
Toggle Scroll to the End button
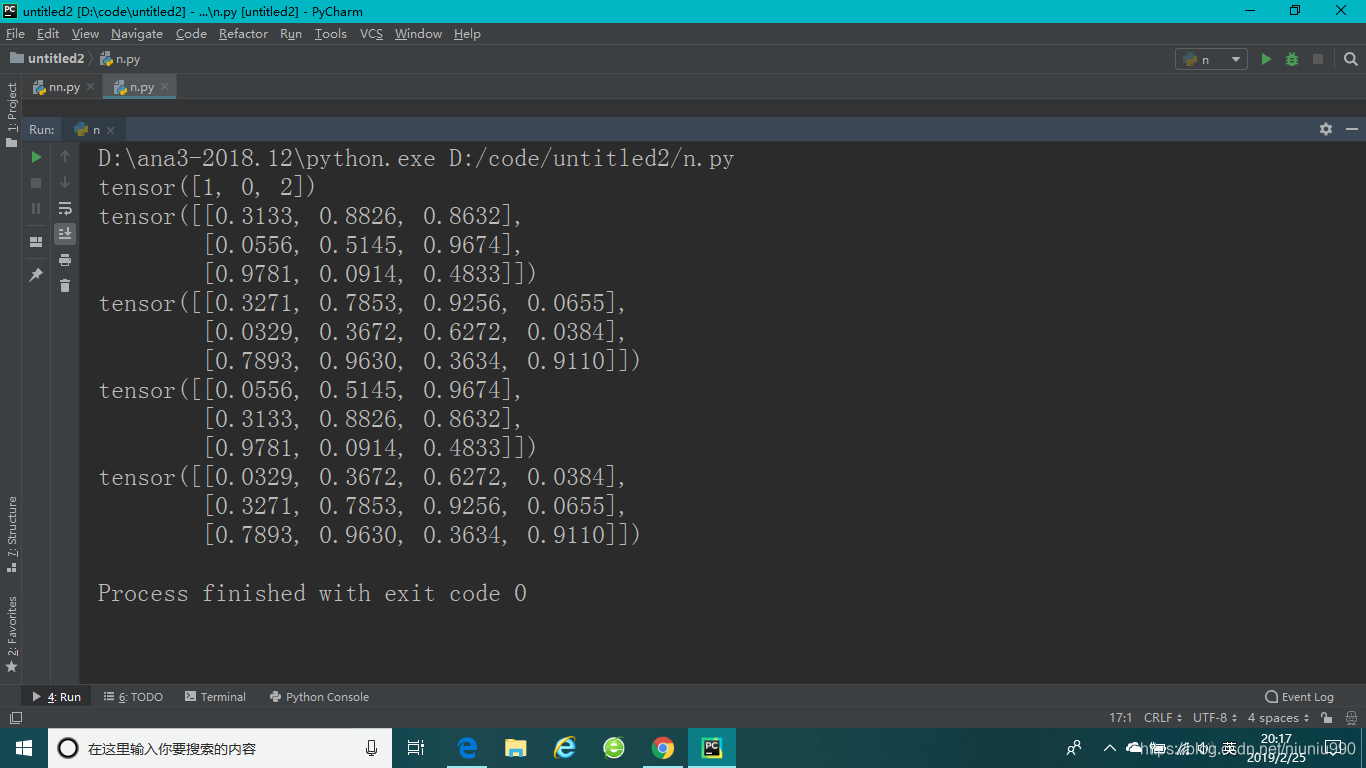coord(65,234)
